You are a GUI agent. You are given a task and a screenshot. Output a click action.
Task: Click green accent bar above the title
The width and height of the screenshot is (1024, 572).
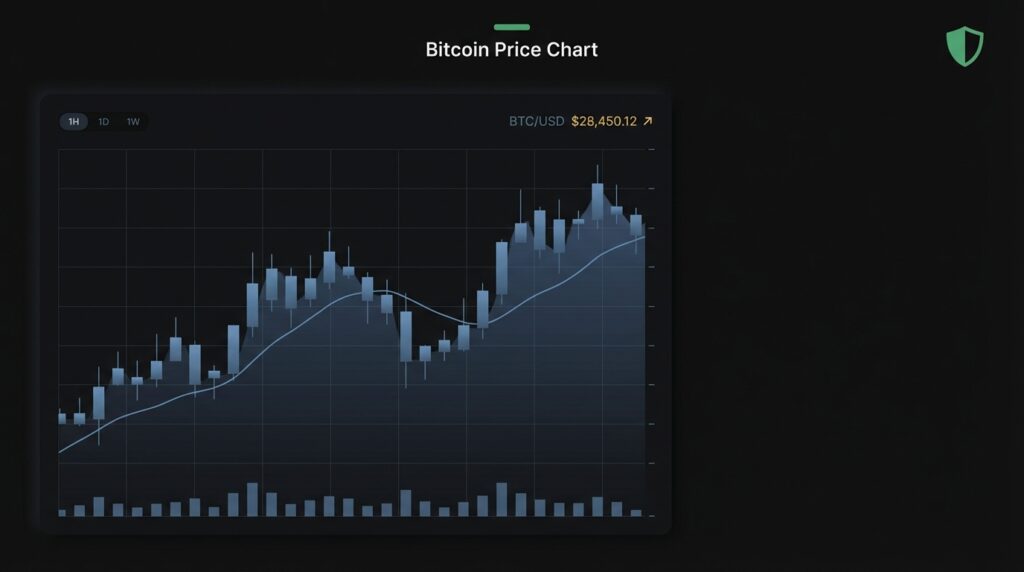[511, 27]
